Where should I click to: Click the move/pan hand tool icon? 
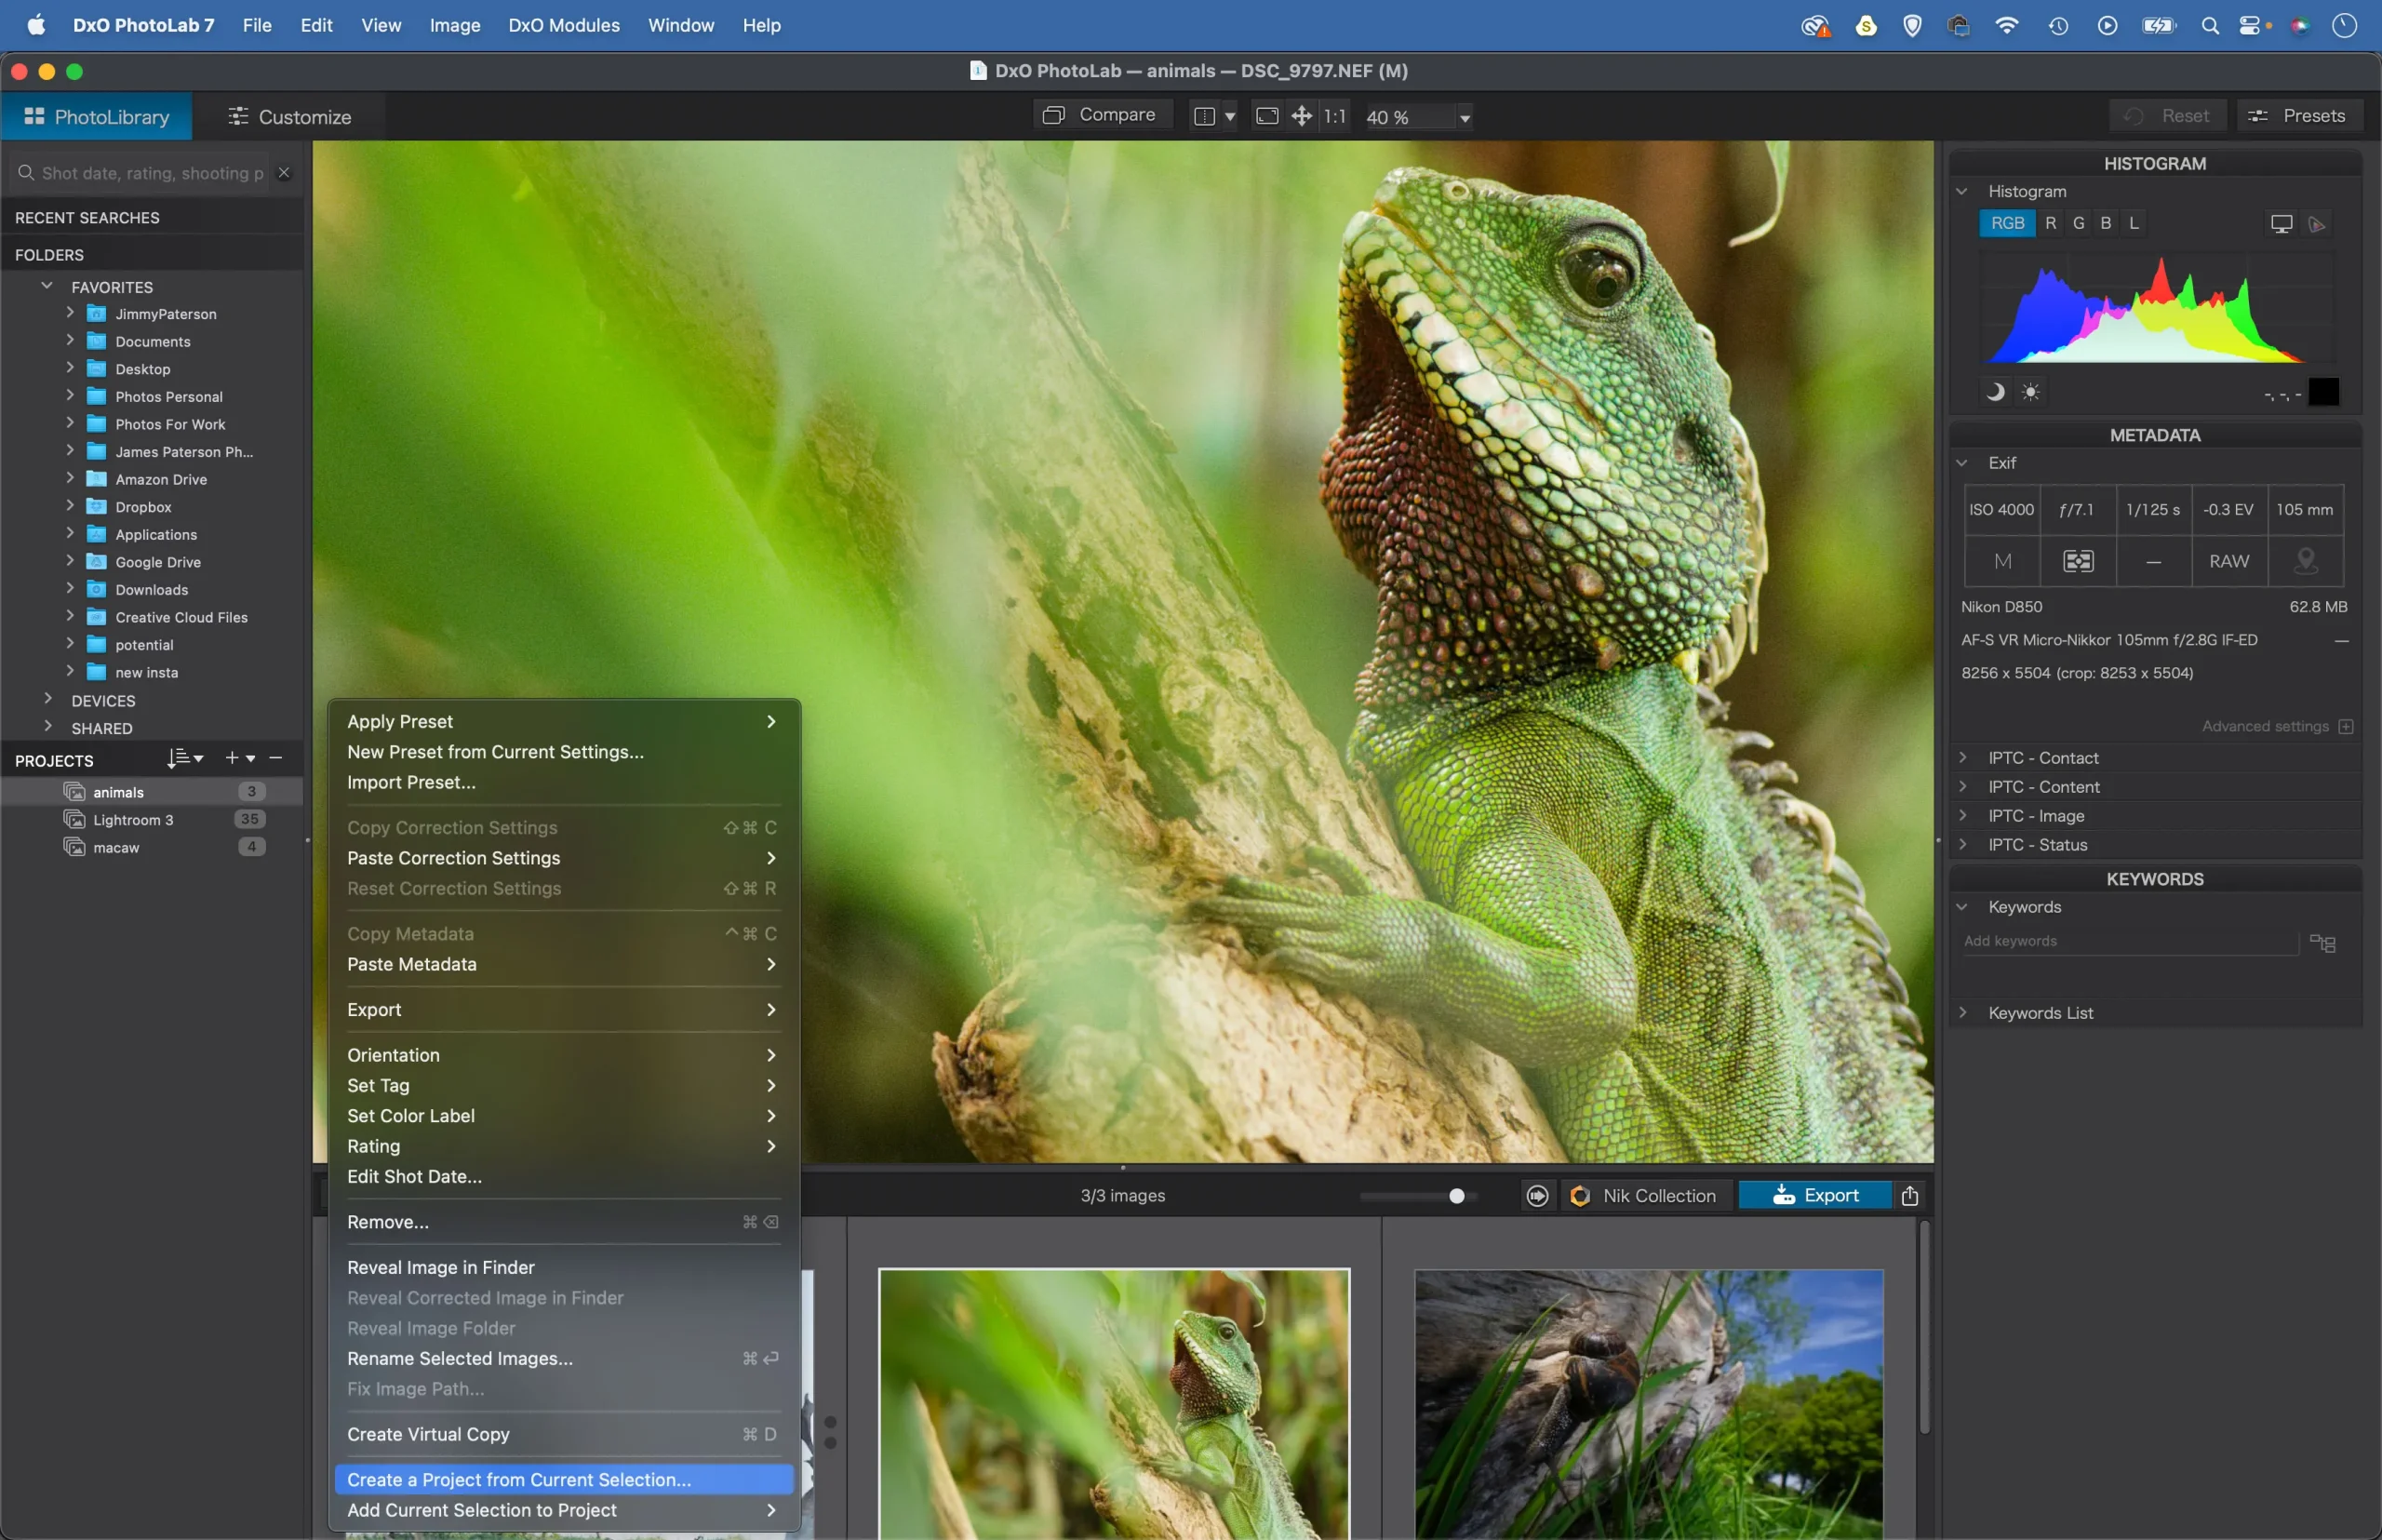pos(1301,116)
